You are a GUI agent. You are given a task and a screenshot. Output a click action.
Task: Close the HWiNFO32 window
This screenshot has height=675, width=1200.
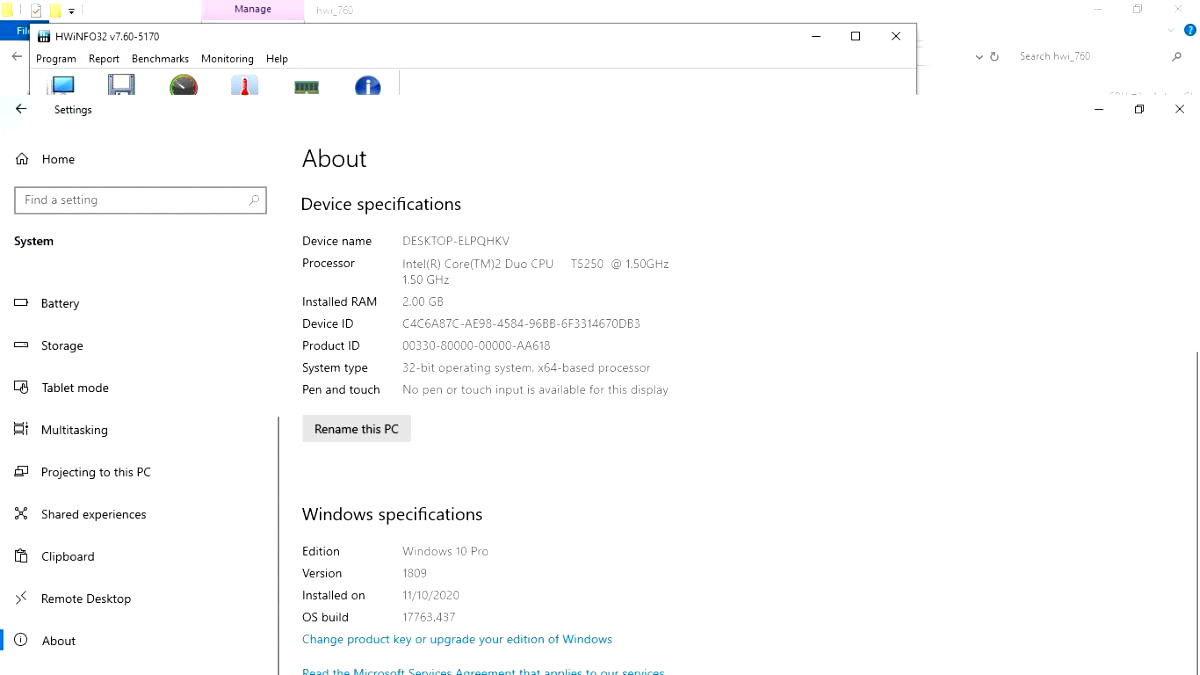[x=896, y=36]
